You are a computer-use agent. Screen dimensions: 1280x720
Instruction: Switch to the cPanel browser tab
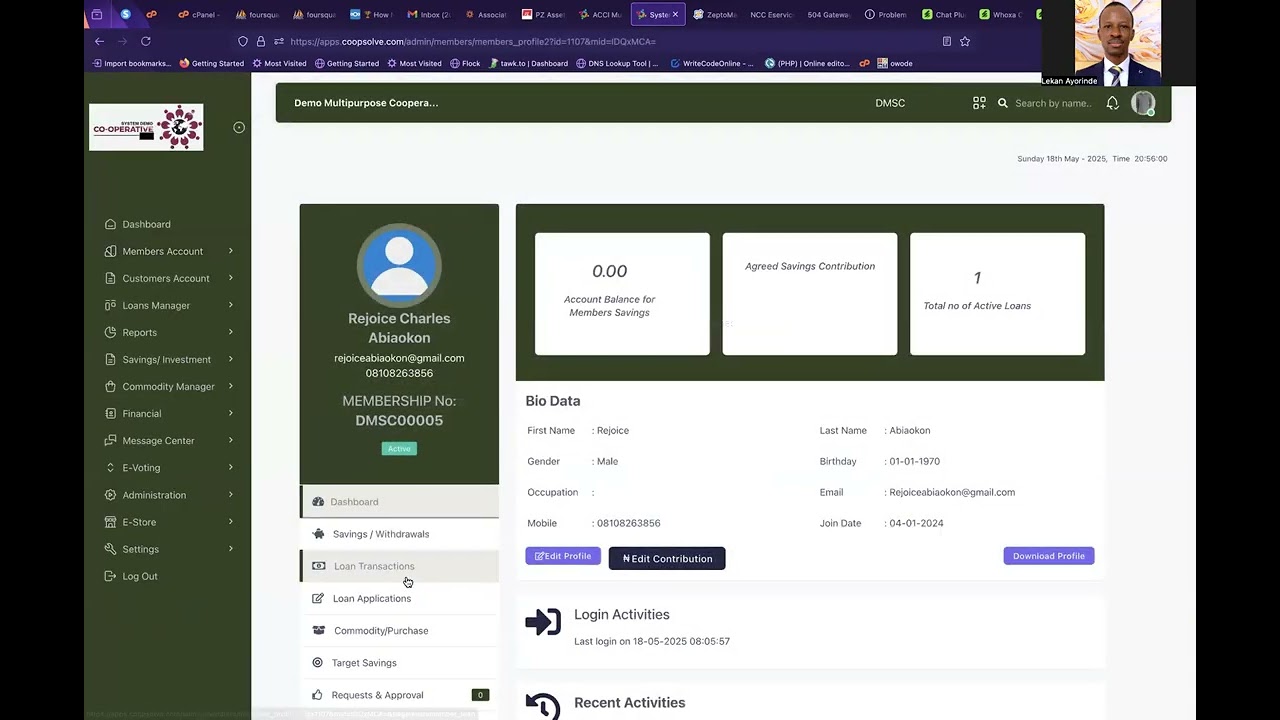pyautogui.click(x=199, y=15)
